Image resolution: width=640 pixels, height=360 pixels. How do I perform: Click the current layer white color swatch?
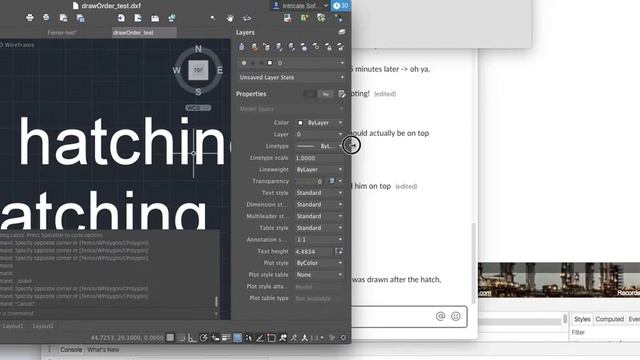pyautogui.click(x=270, y=63)
